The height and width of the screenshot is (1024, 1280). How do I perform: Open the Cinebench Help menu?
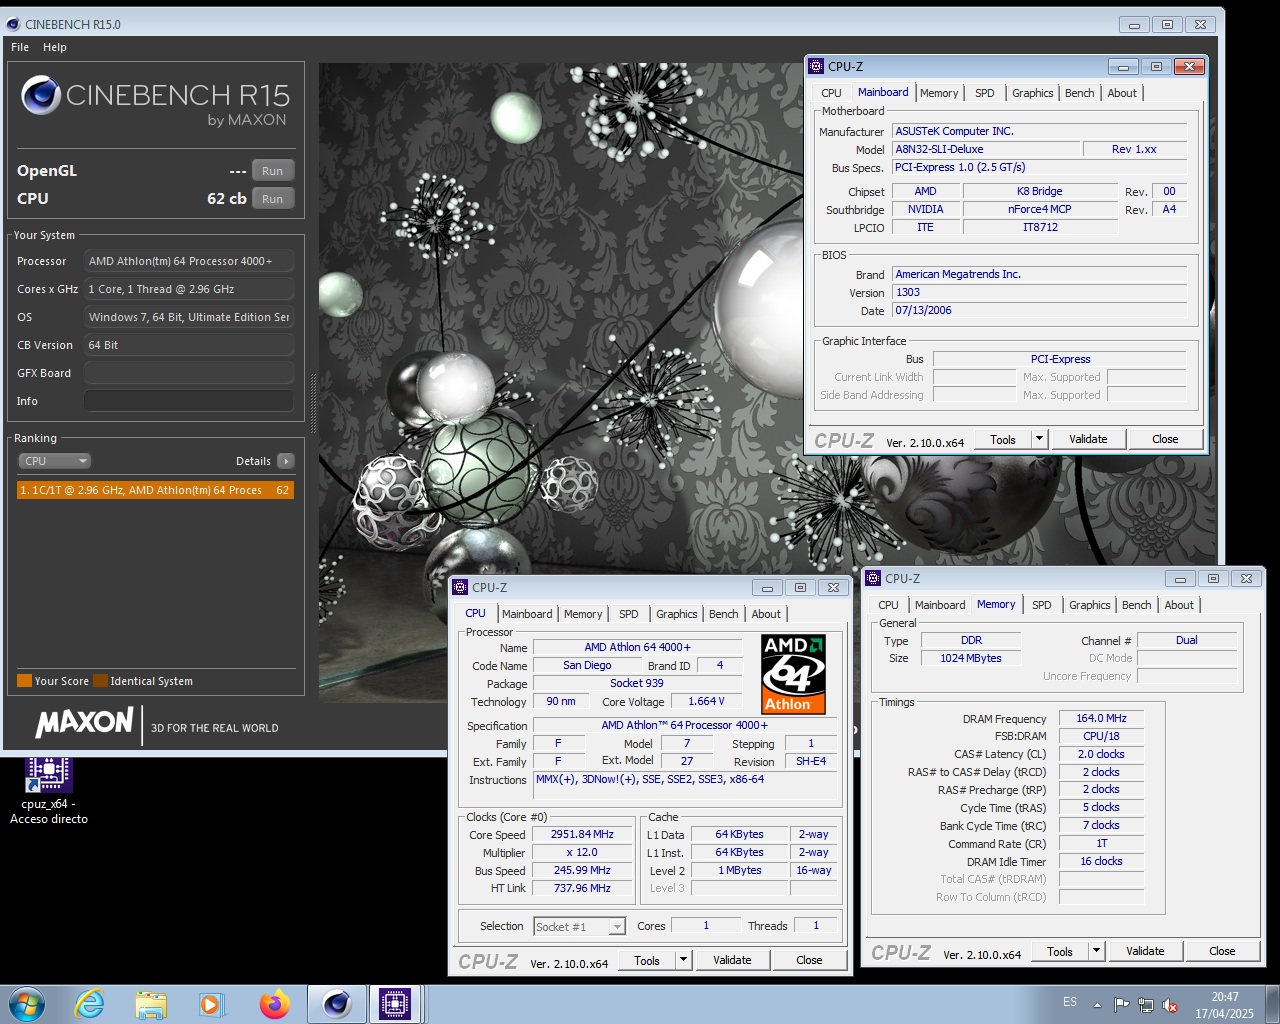(55, 47)
